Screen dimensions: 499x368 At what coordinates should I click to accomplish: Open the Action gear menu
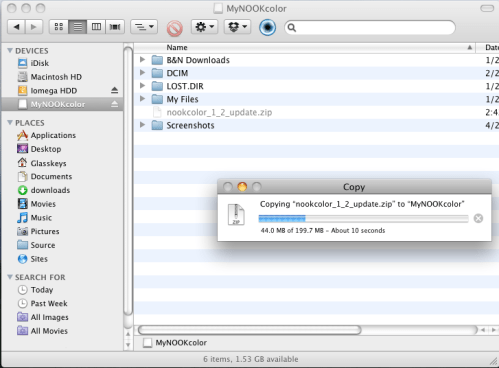205,27
